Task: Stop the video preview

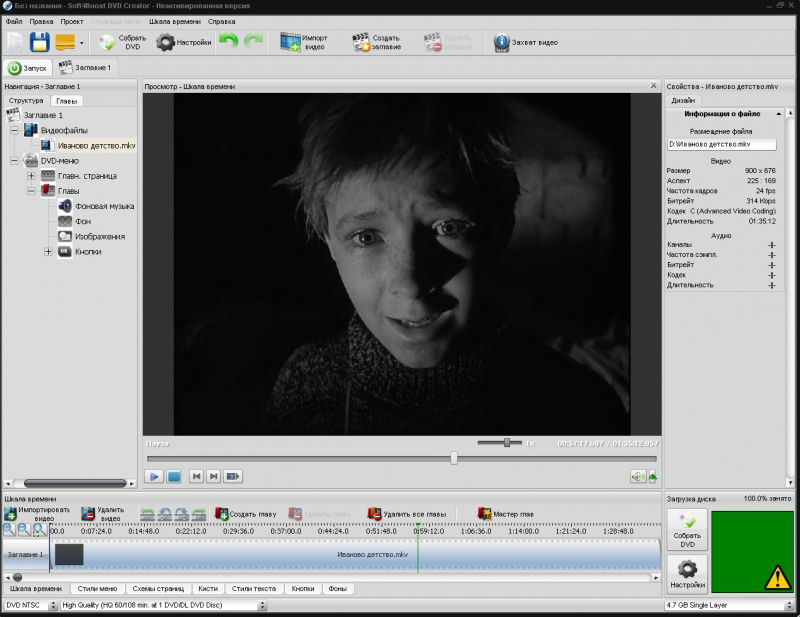Action: pos(174,477)
